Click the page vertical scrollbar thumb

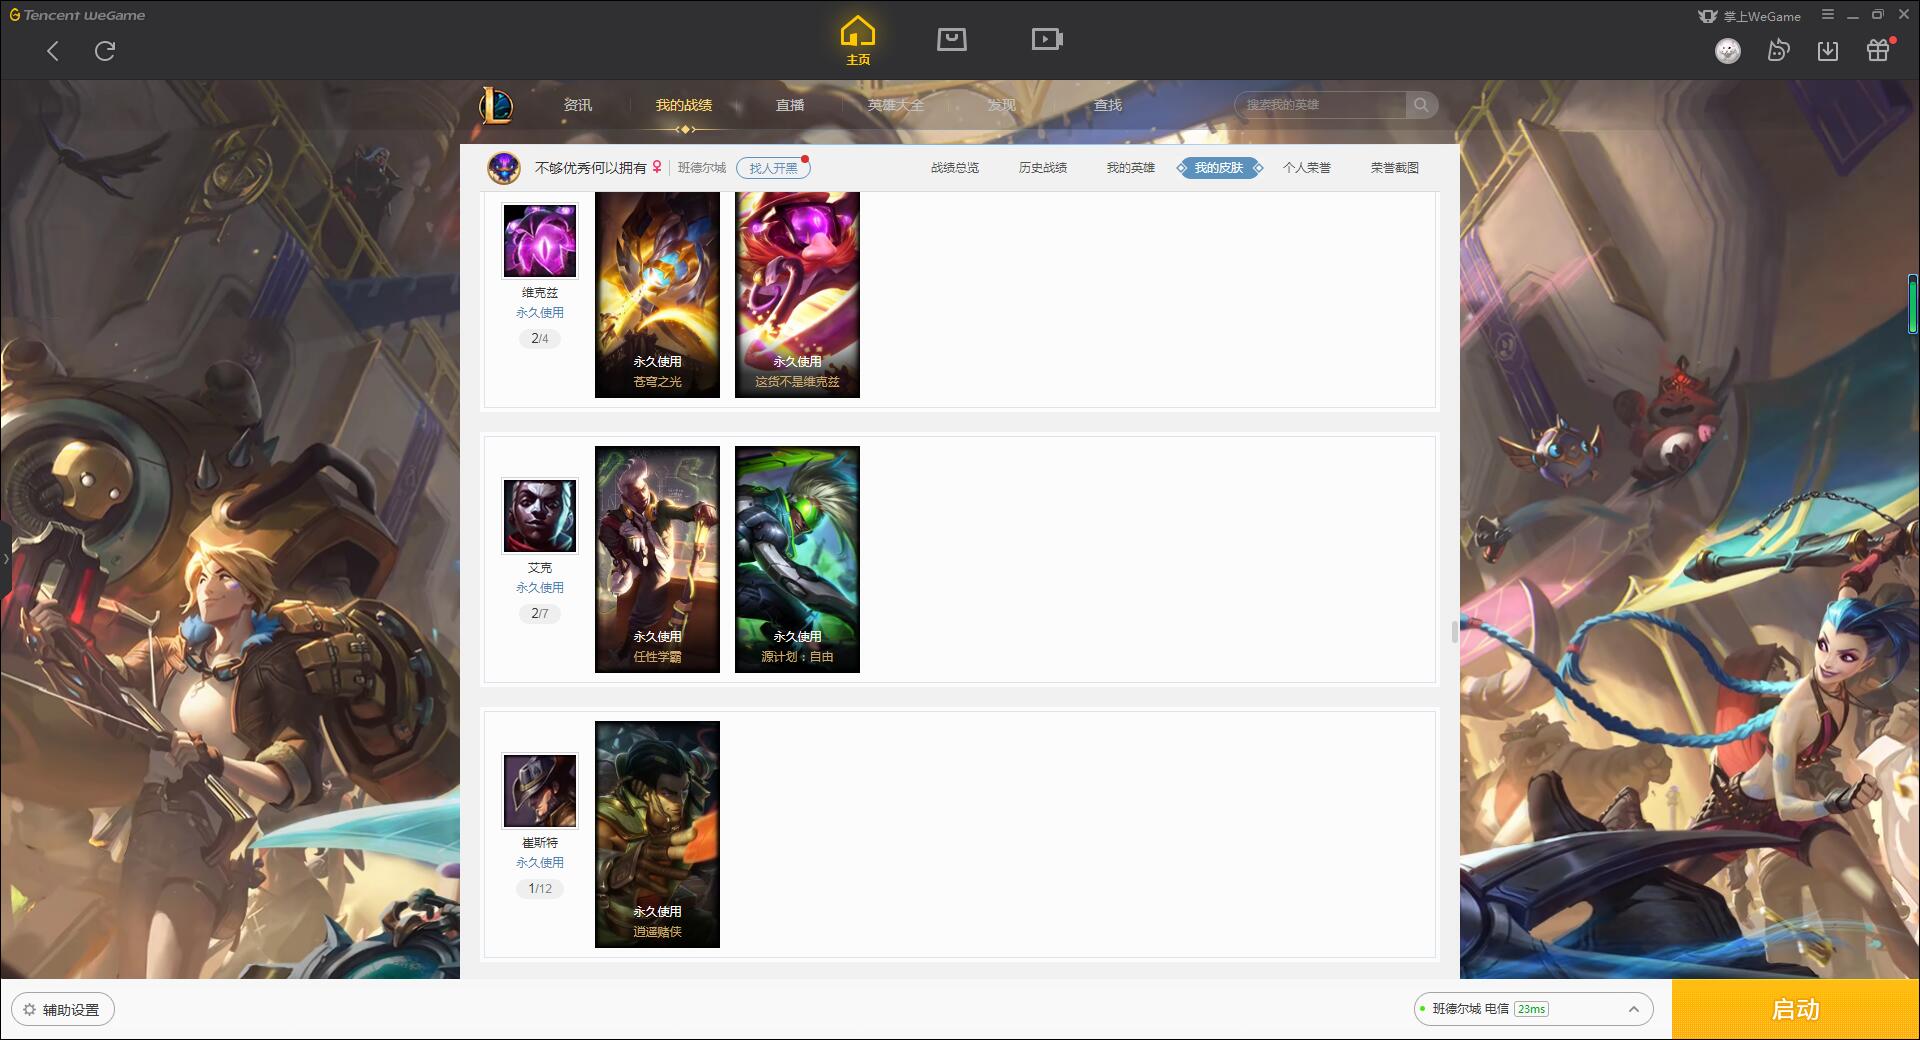click(x=1454, y=632)
